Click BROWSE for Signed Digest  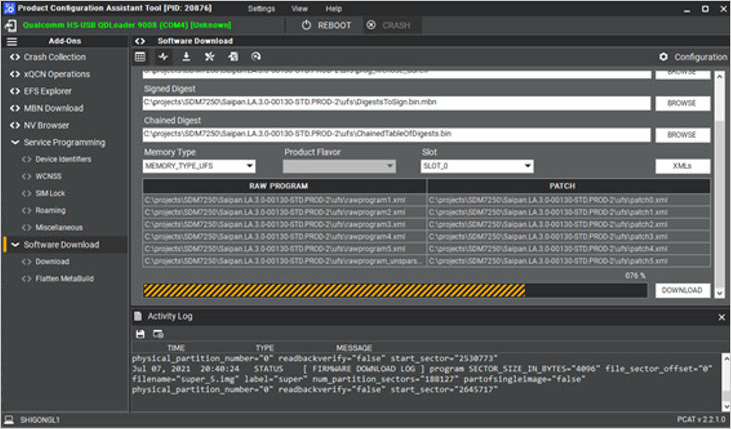(683, 103)
